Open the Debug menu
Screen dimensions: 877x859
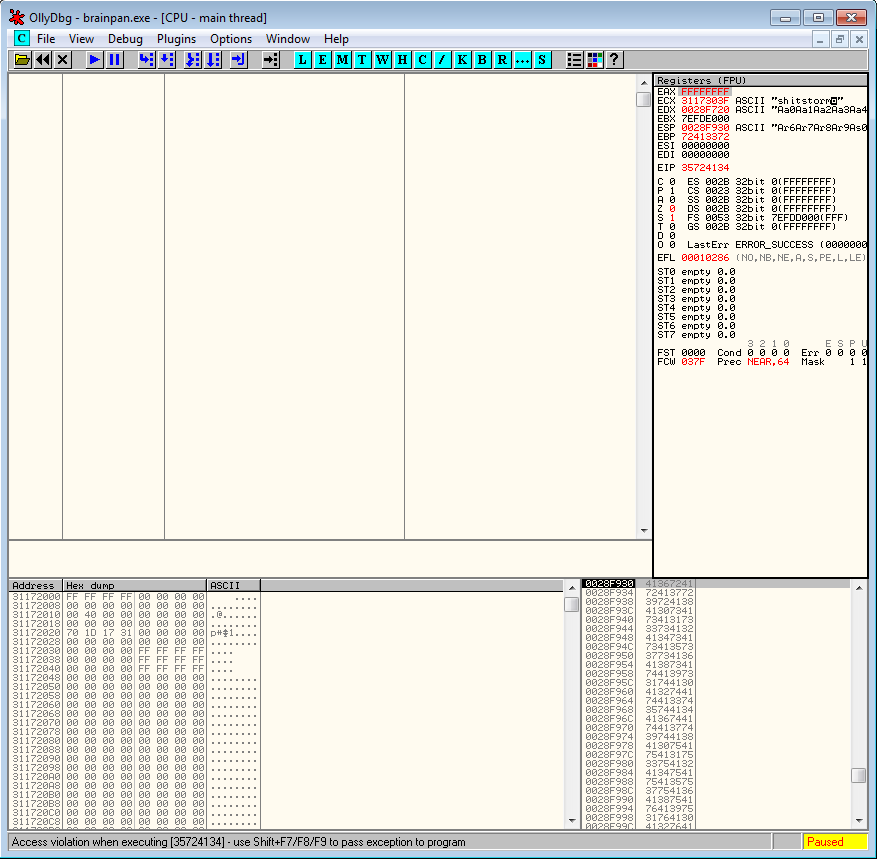click(x=125, y=39)
